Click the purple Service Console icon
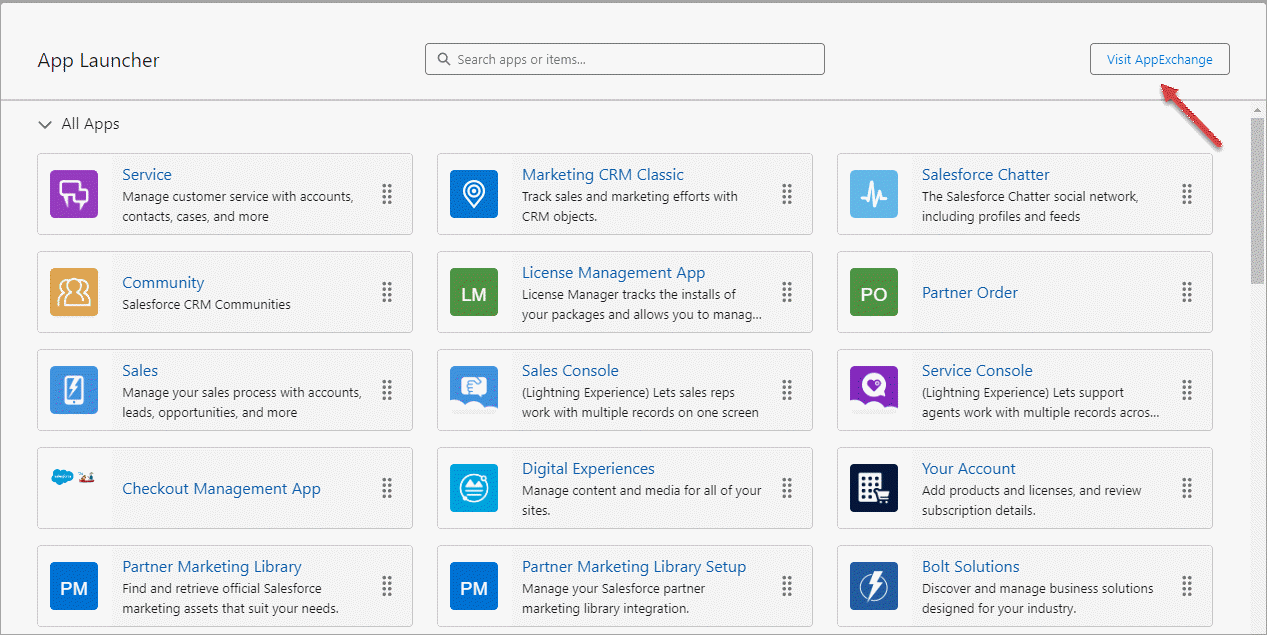 (x=874, y=390)
